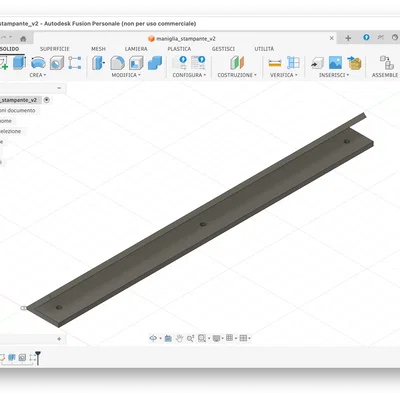Image resolution: width=400 pixels, height=400 pixels.
Task: Close the maniglia_stampante_v2 document tab
Action: 332,38
